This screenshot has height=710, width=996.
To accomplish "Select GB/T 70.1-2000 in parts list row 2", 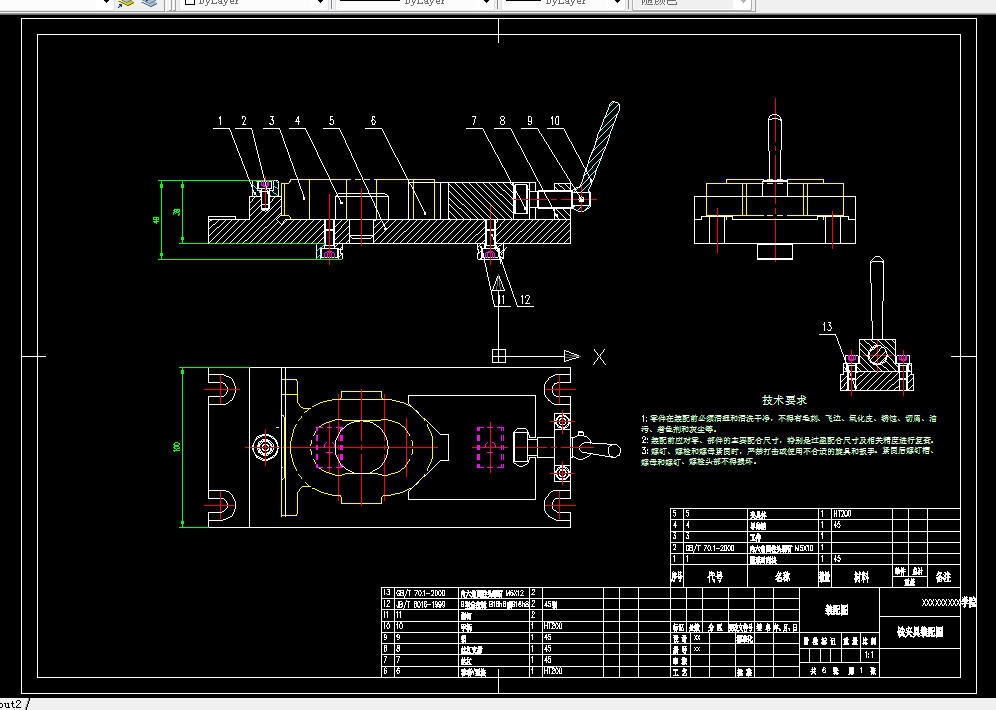I will [710, 547].
